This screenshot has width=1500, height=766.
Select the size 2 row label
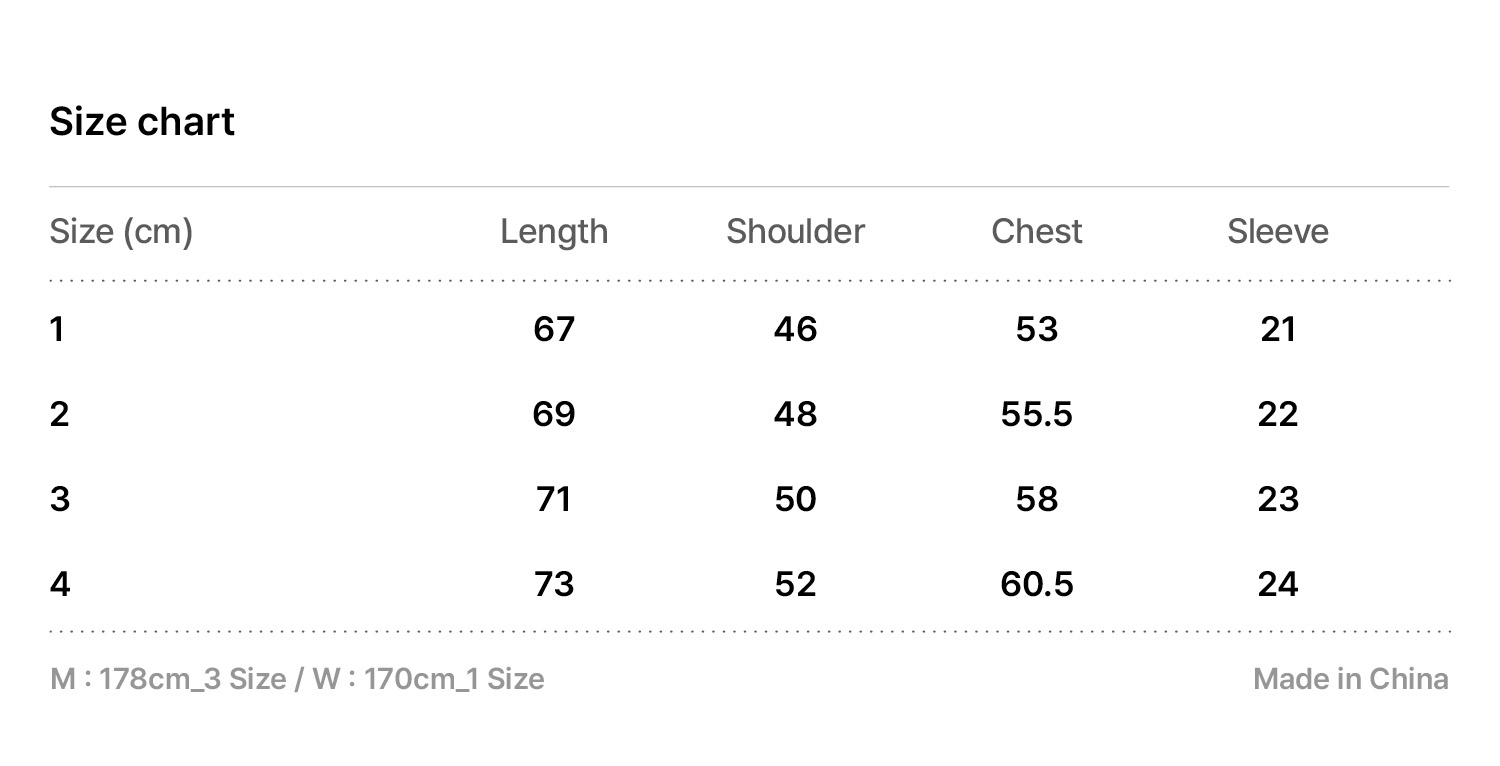tap(59, 414)
